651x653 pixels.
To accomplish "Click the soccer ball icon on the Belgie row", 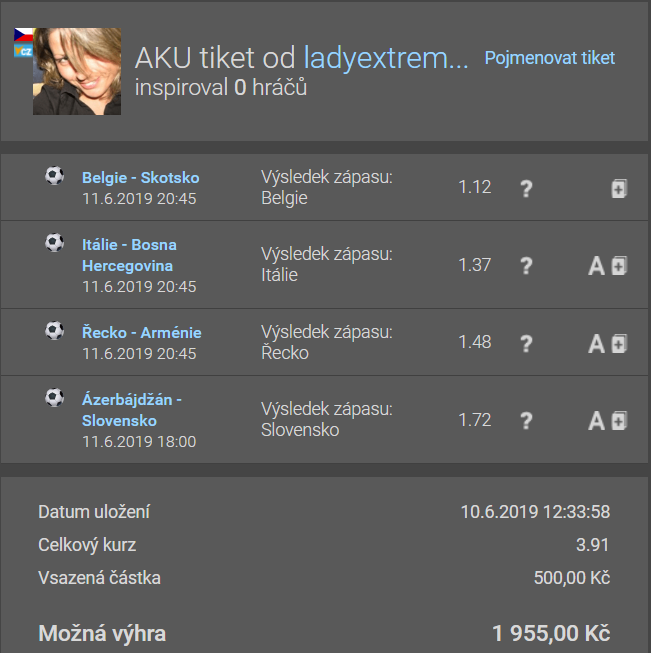I will (55, 176).
